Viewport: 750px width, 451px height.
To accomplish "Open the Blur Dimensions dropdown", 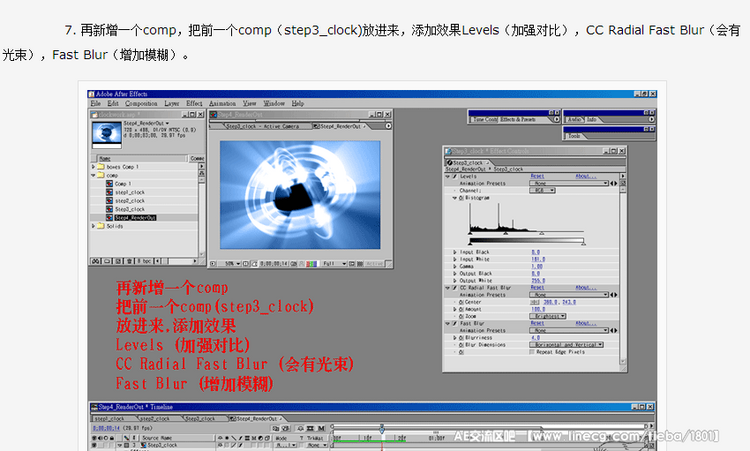I will click(566, 345).
